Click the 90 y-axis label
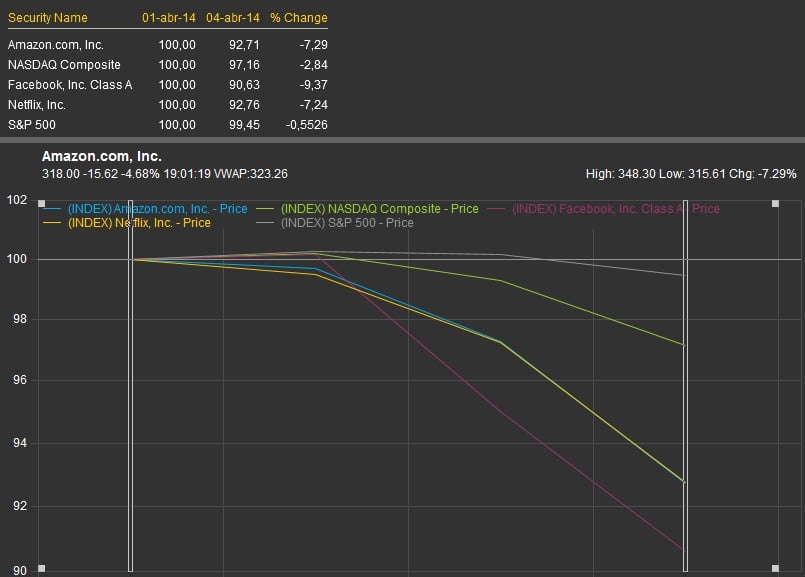Screen dimensions: 805x577 tap(20, 570)
